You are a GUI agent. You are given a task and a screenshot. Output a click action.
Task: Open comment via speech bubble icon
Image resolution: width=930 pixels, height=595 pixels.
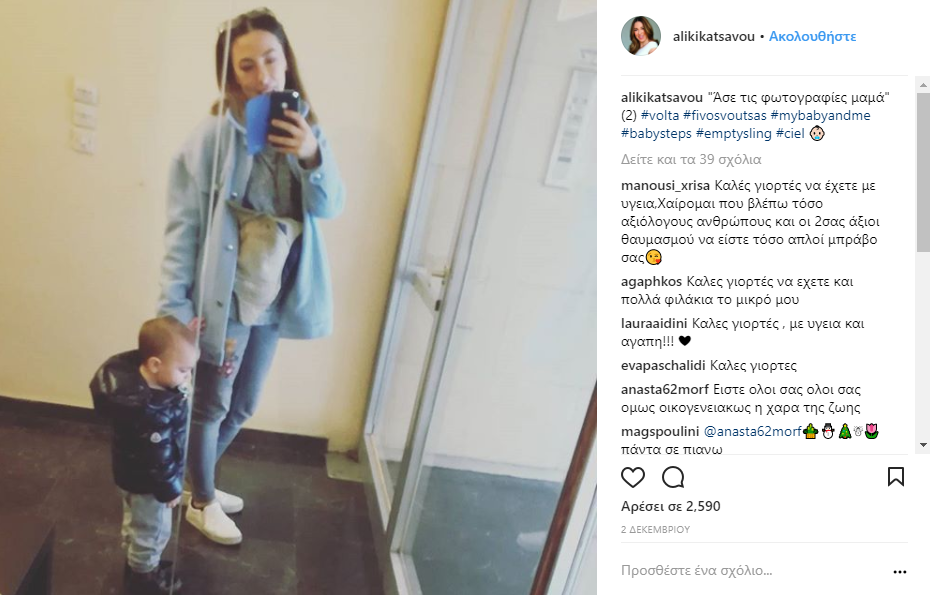tap(673, 478)
